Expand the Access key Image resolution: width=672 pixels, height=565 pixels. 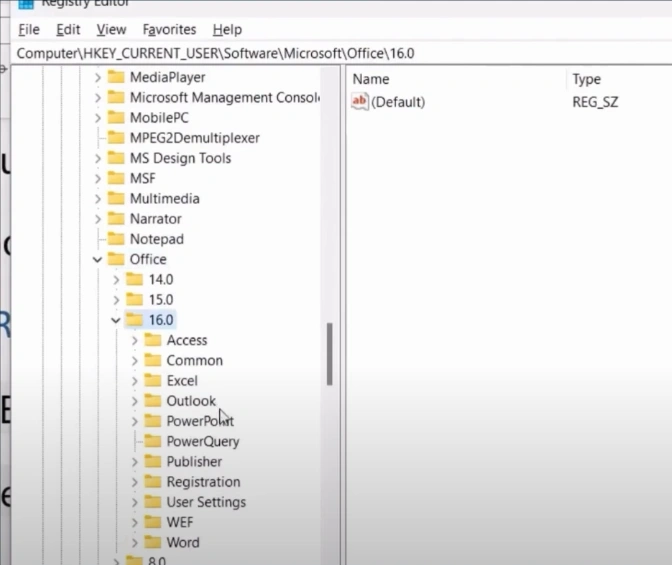pyautogui.click(x=135, y=340)
